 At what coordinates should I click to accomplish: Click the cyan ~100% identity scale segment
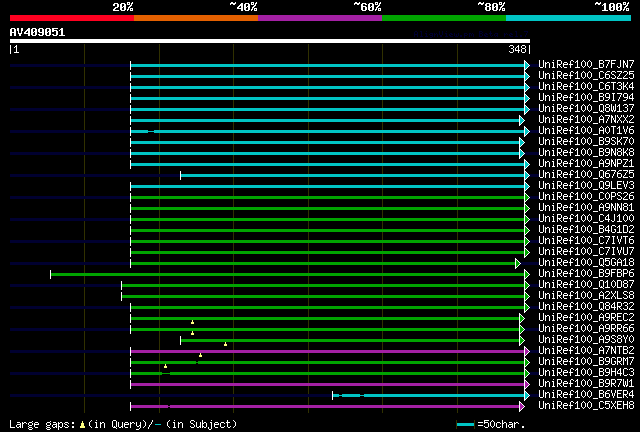point(569,18)
